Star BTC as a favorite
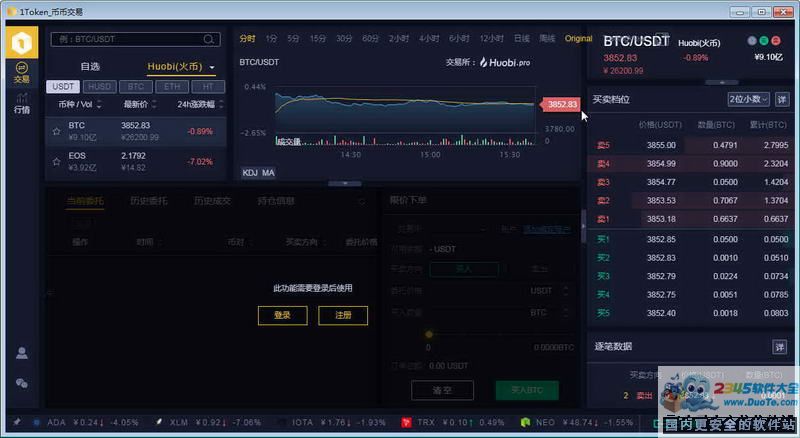The height and width of the screenshot is (438, 800). (x=56, y=131)
